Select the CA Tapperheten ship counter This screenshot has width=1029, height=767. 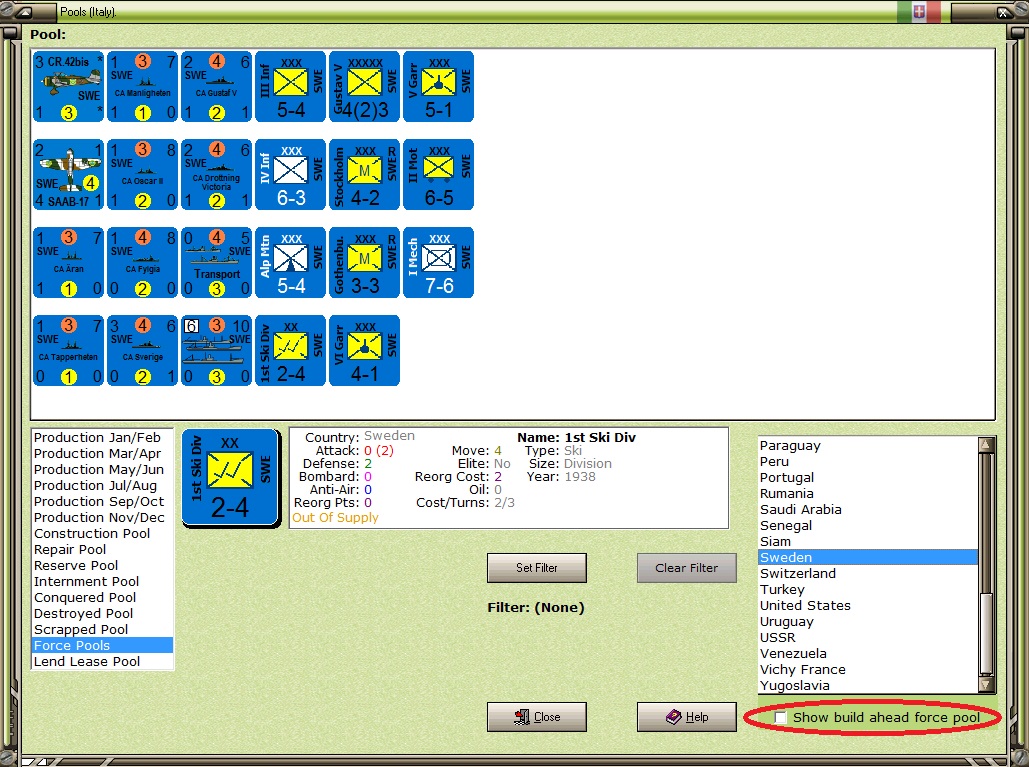(68, 350)
